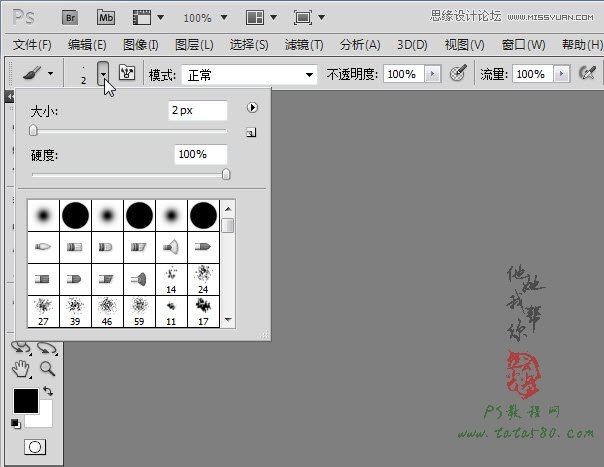Open the 模式 blending mode dropdown showing 正常

(x=249, y=74)
